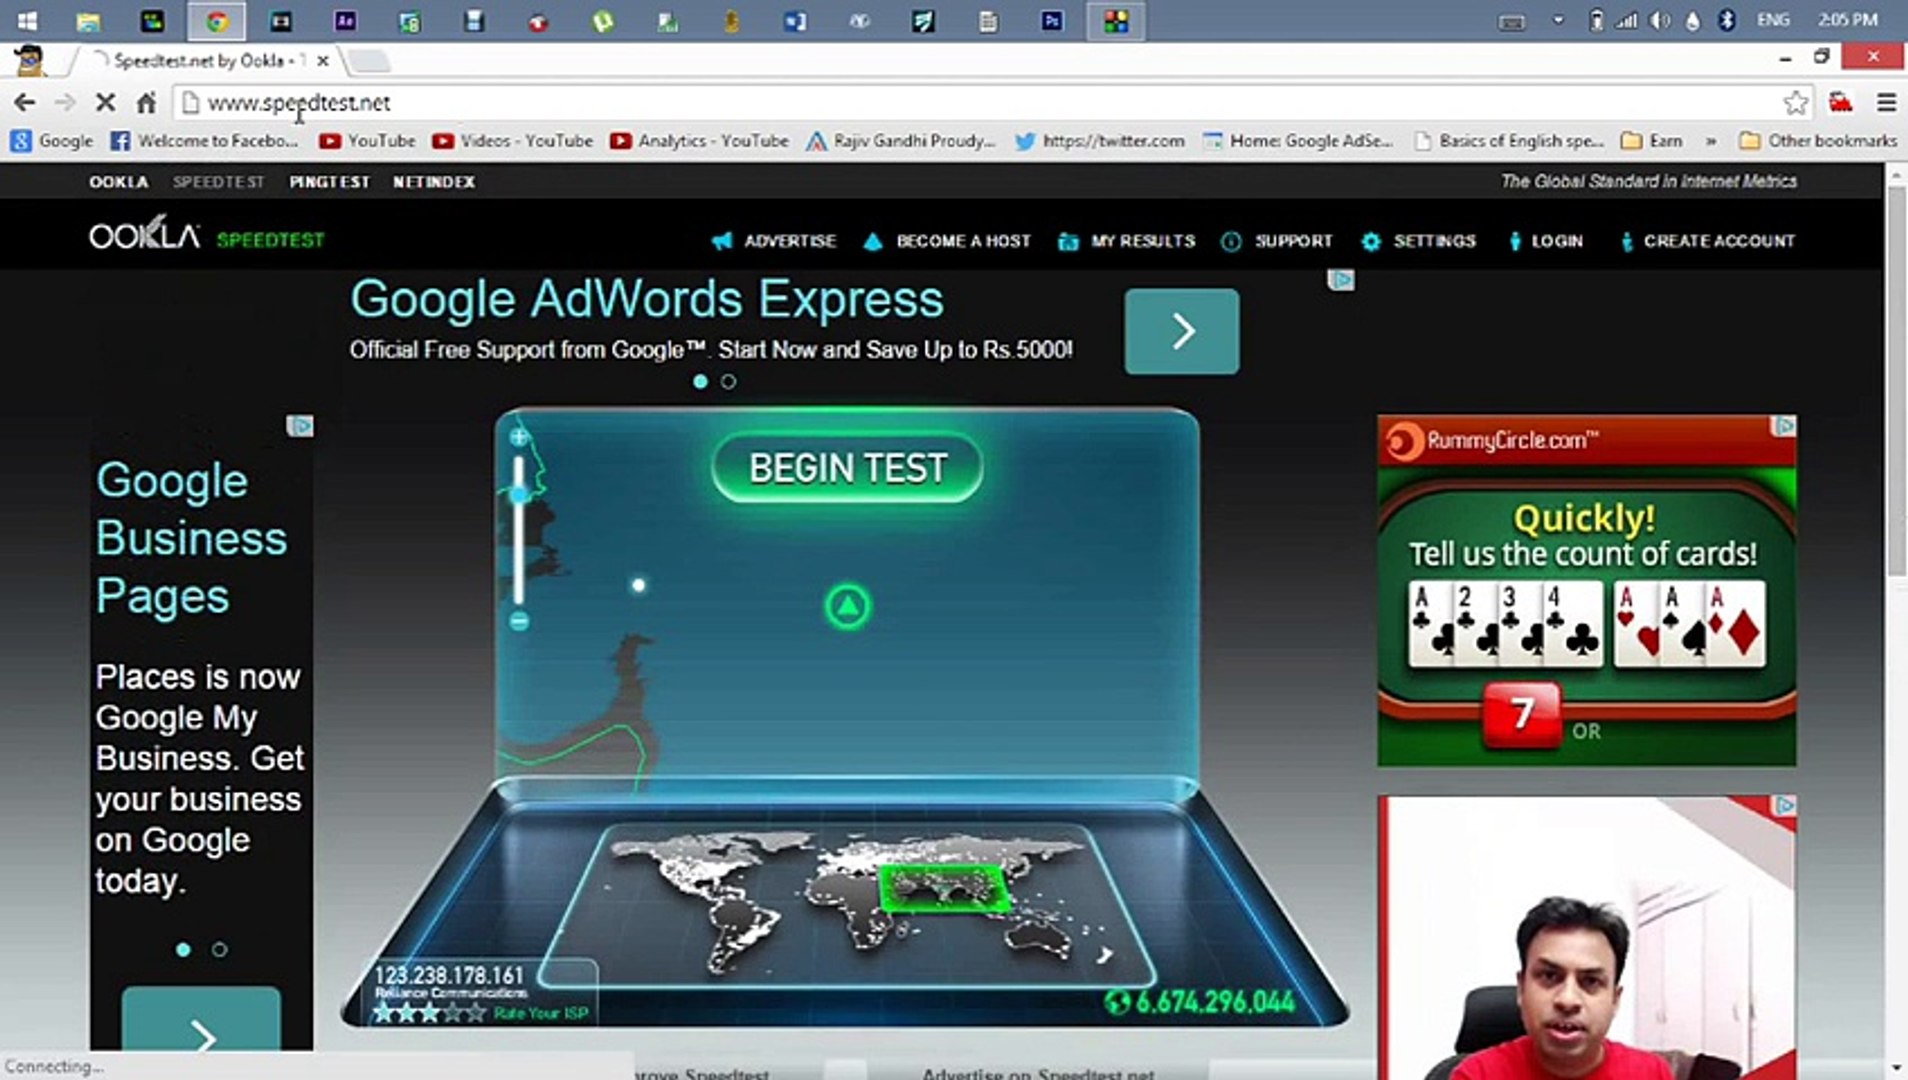Expand the Other bookmarks folder
This screenshot has height=1080, width=1908.
1818,141
